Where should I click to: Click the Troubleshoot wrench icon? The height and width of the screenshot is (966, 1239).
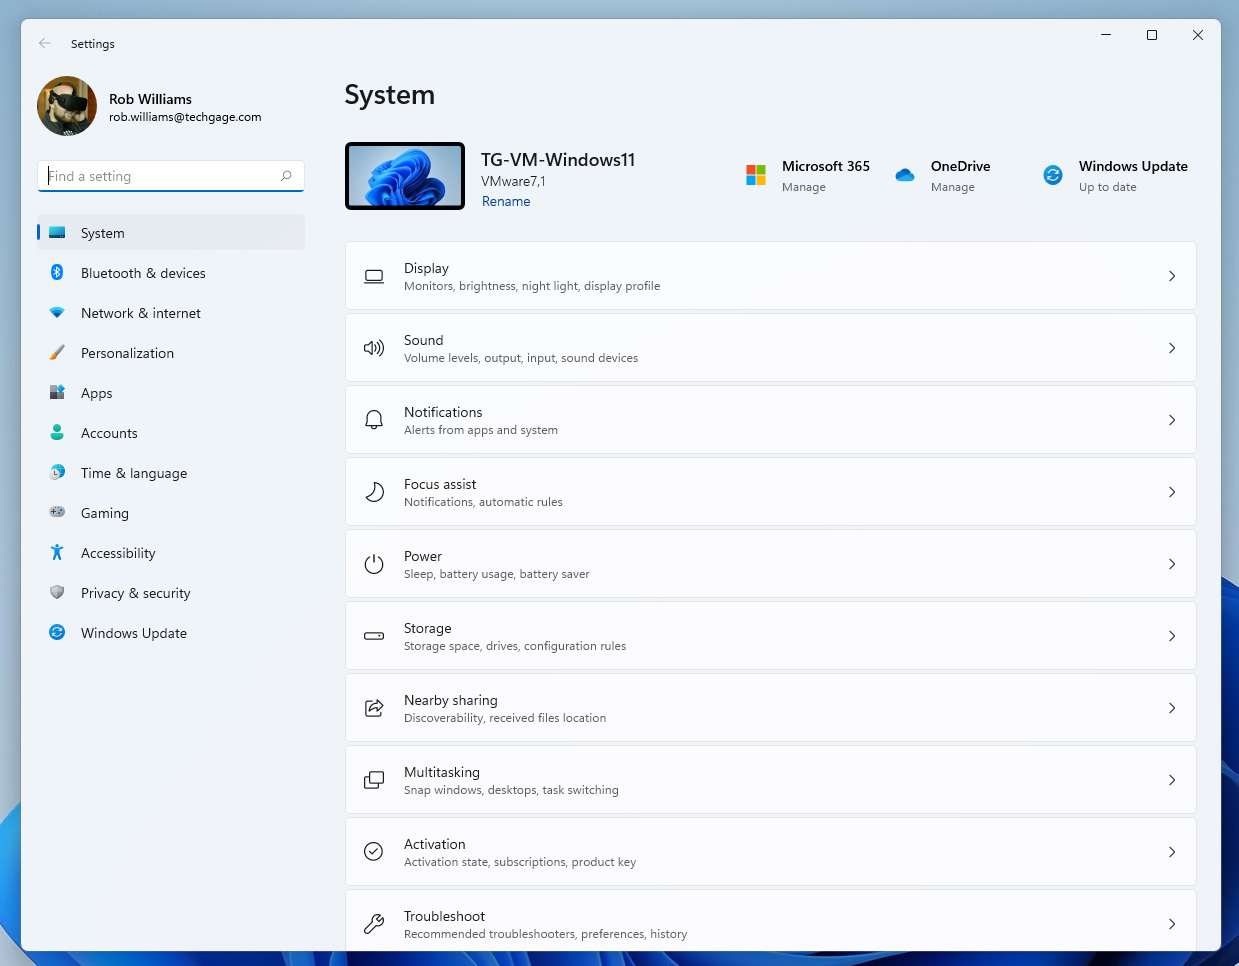[374, 924]
